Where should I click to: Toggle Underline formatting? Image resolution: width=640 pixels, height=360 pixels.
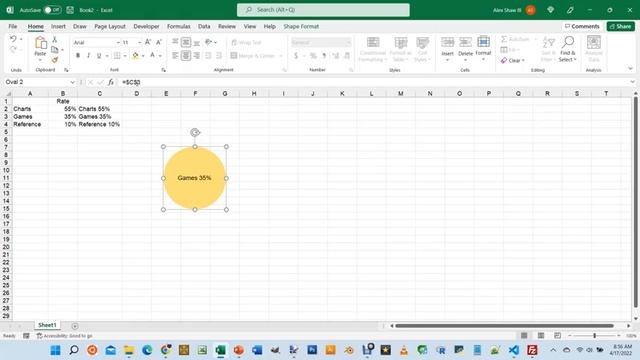pos(99,56)
